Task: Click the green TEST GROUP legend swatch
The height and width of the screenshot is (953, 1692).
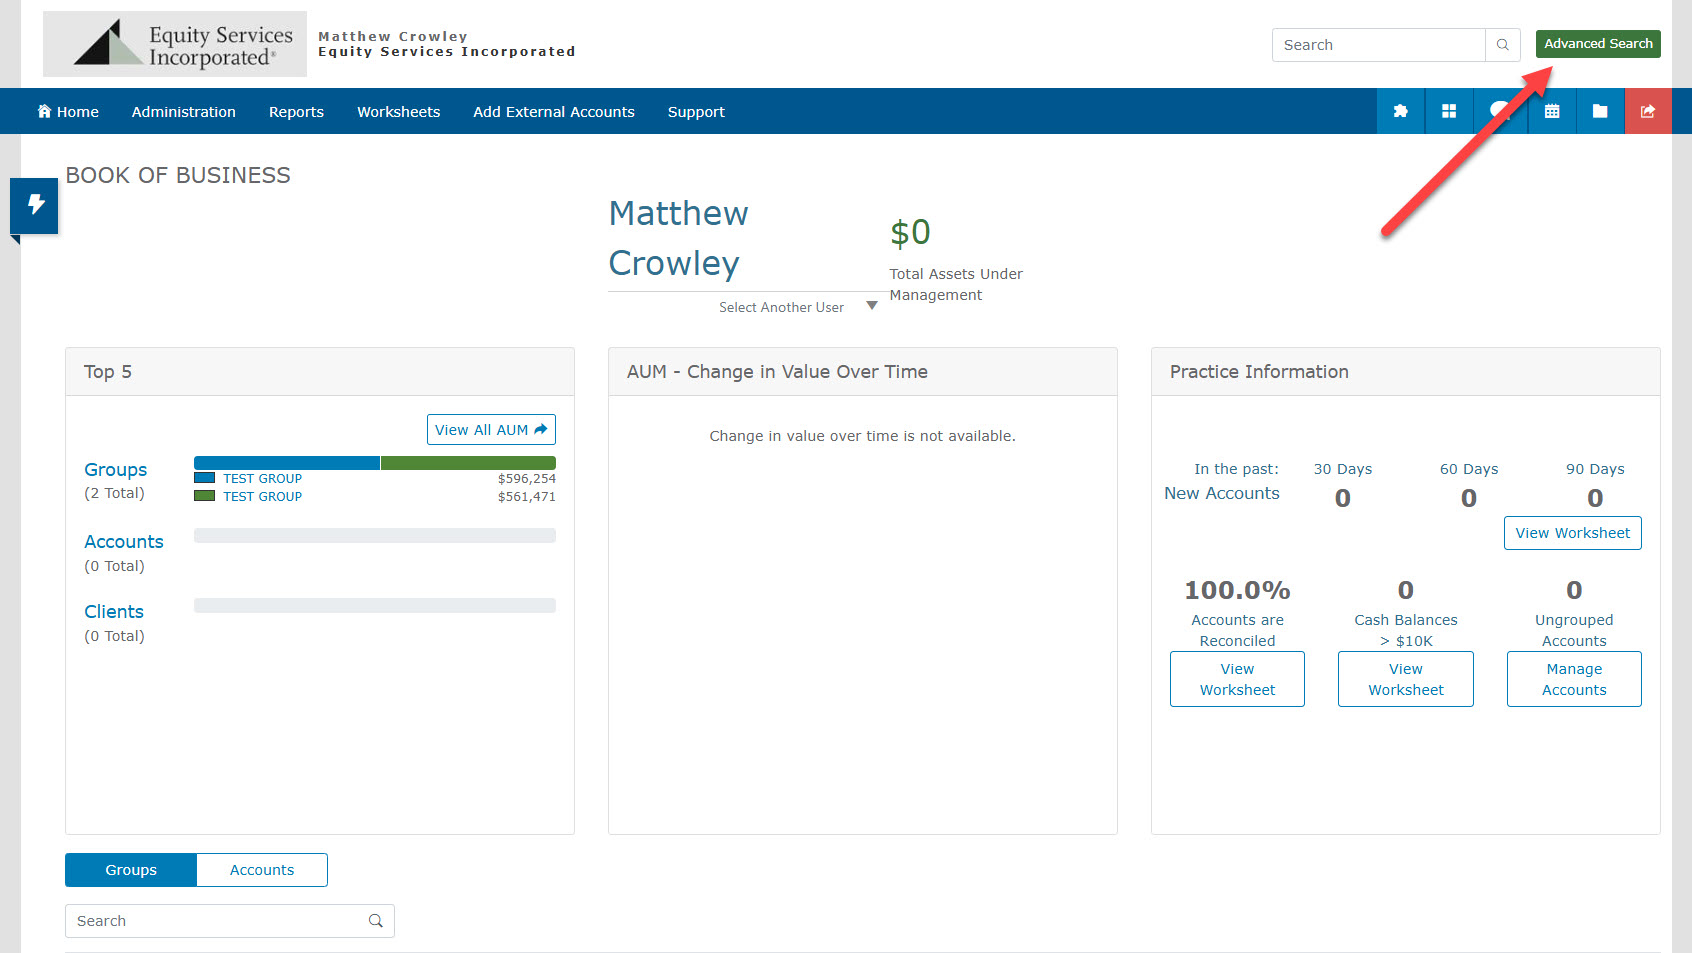Action: (x=204, y=496)
